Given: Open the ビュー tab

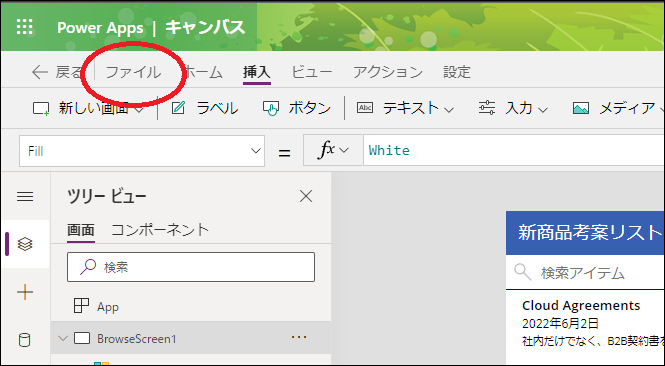Looking at the screenshot, I should point(312,72).
